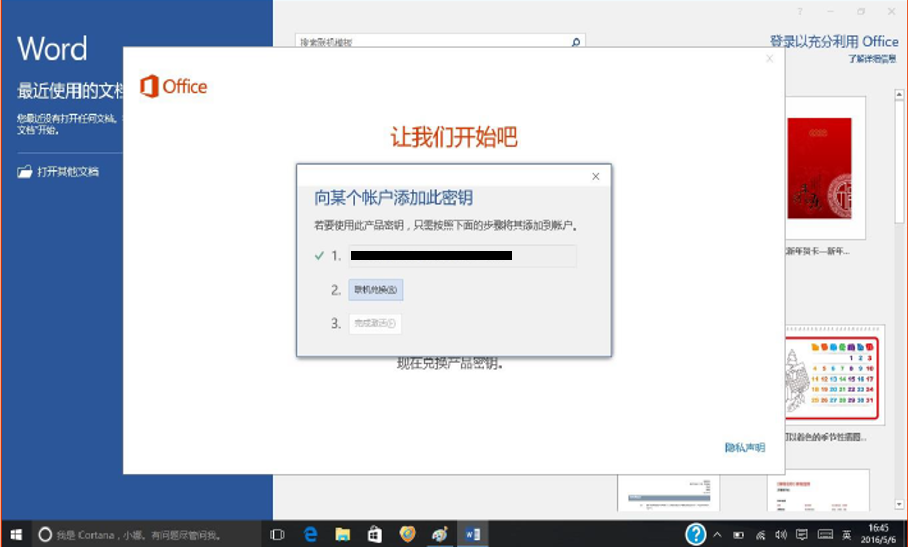Click the paint-style app icon in the taskbar
The image size is (908, 547).
pyautogui.click(x=440, y=534)
